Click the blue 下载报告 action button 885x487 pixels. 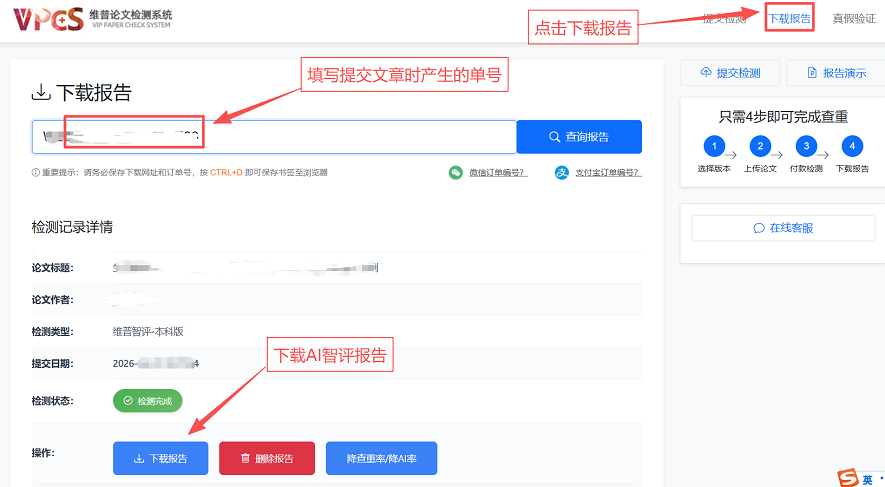161,458
